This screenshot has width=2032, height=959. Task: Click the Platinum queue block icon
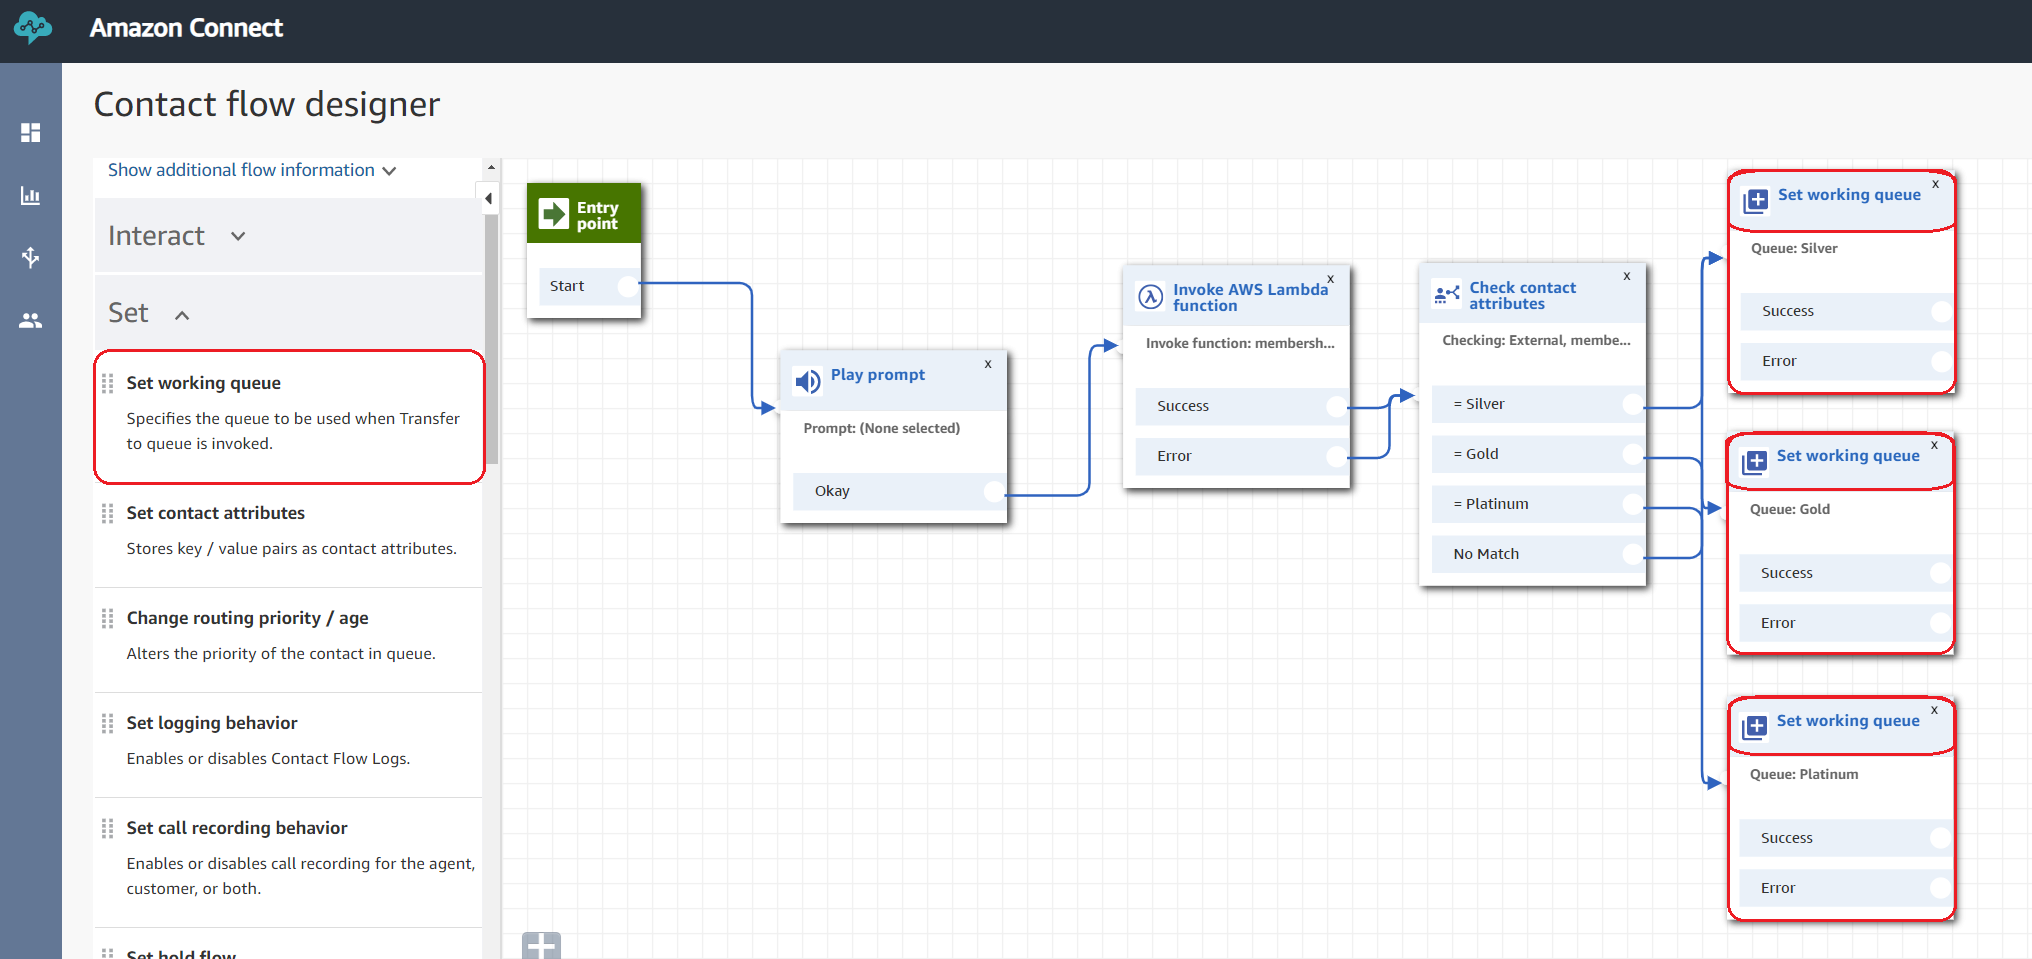[1755, 727]
